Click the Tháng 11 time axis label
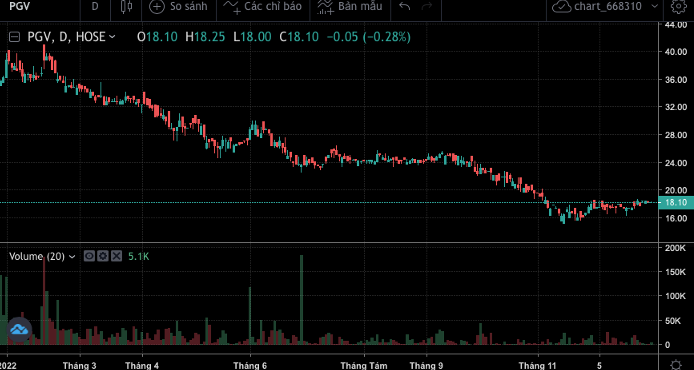This screenshot has width=694, height=370. 537,366
